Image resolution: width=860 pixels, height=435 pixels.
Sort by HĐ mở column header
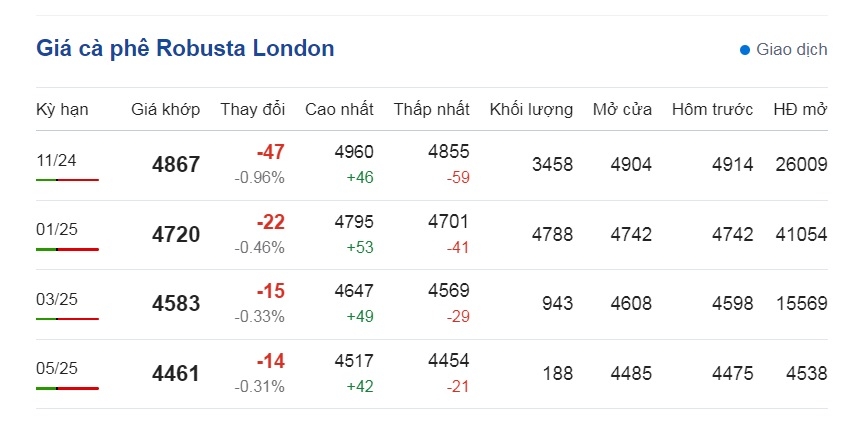click(800, 109)
